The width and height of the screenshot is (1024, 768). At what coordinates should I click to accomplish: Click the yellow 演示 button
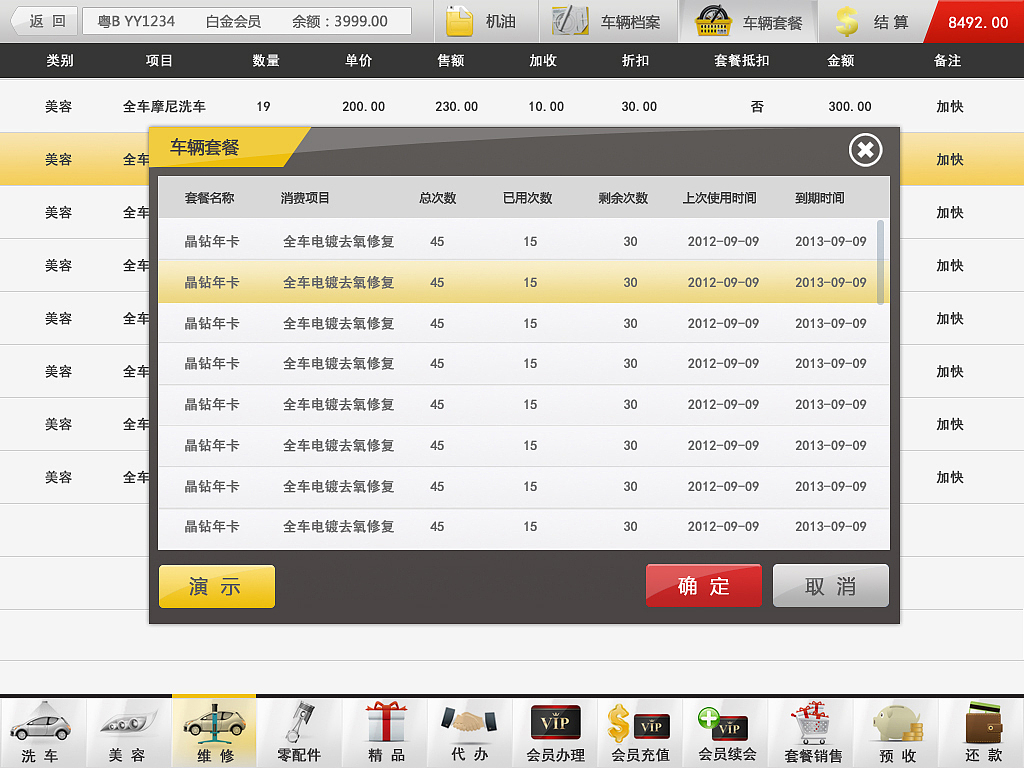click(x=217, y=586)
